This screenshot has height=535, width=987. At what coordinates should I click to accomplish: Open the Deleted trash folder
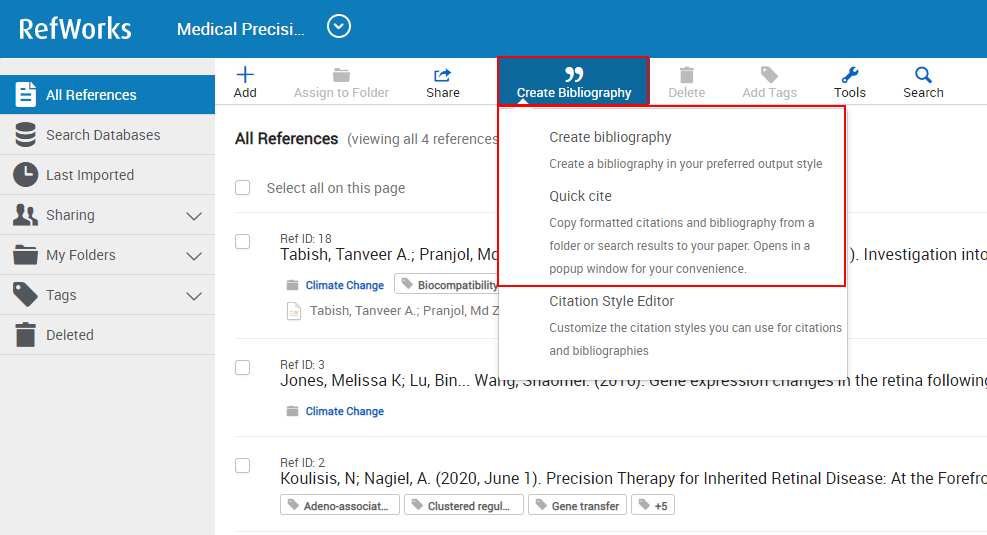tap(69, 335)
